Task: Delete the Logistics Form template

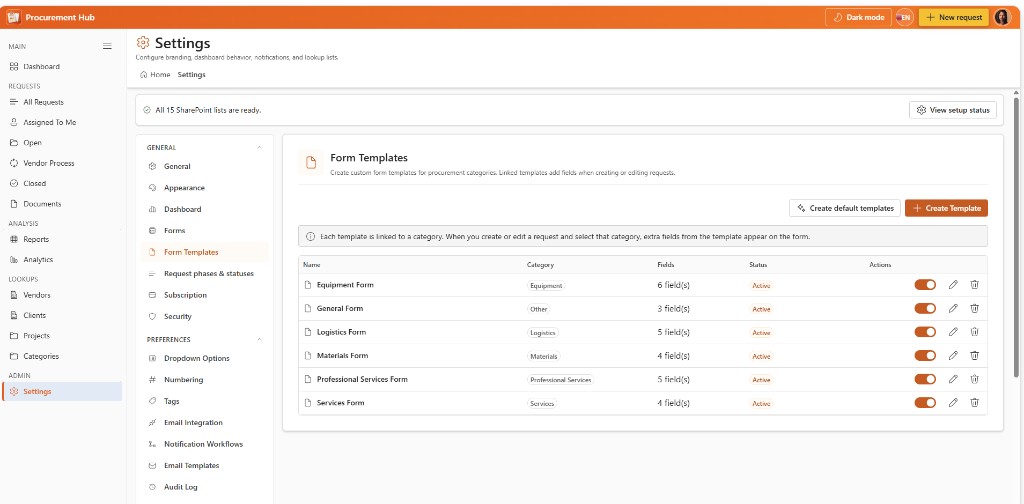Action: pyautogui.click(x=974, y=332)
